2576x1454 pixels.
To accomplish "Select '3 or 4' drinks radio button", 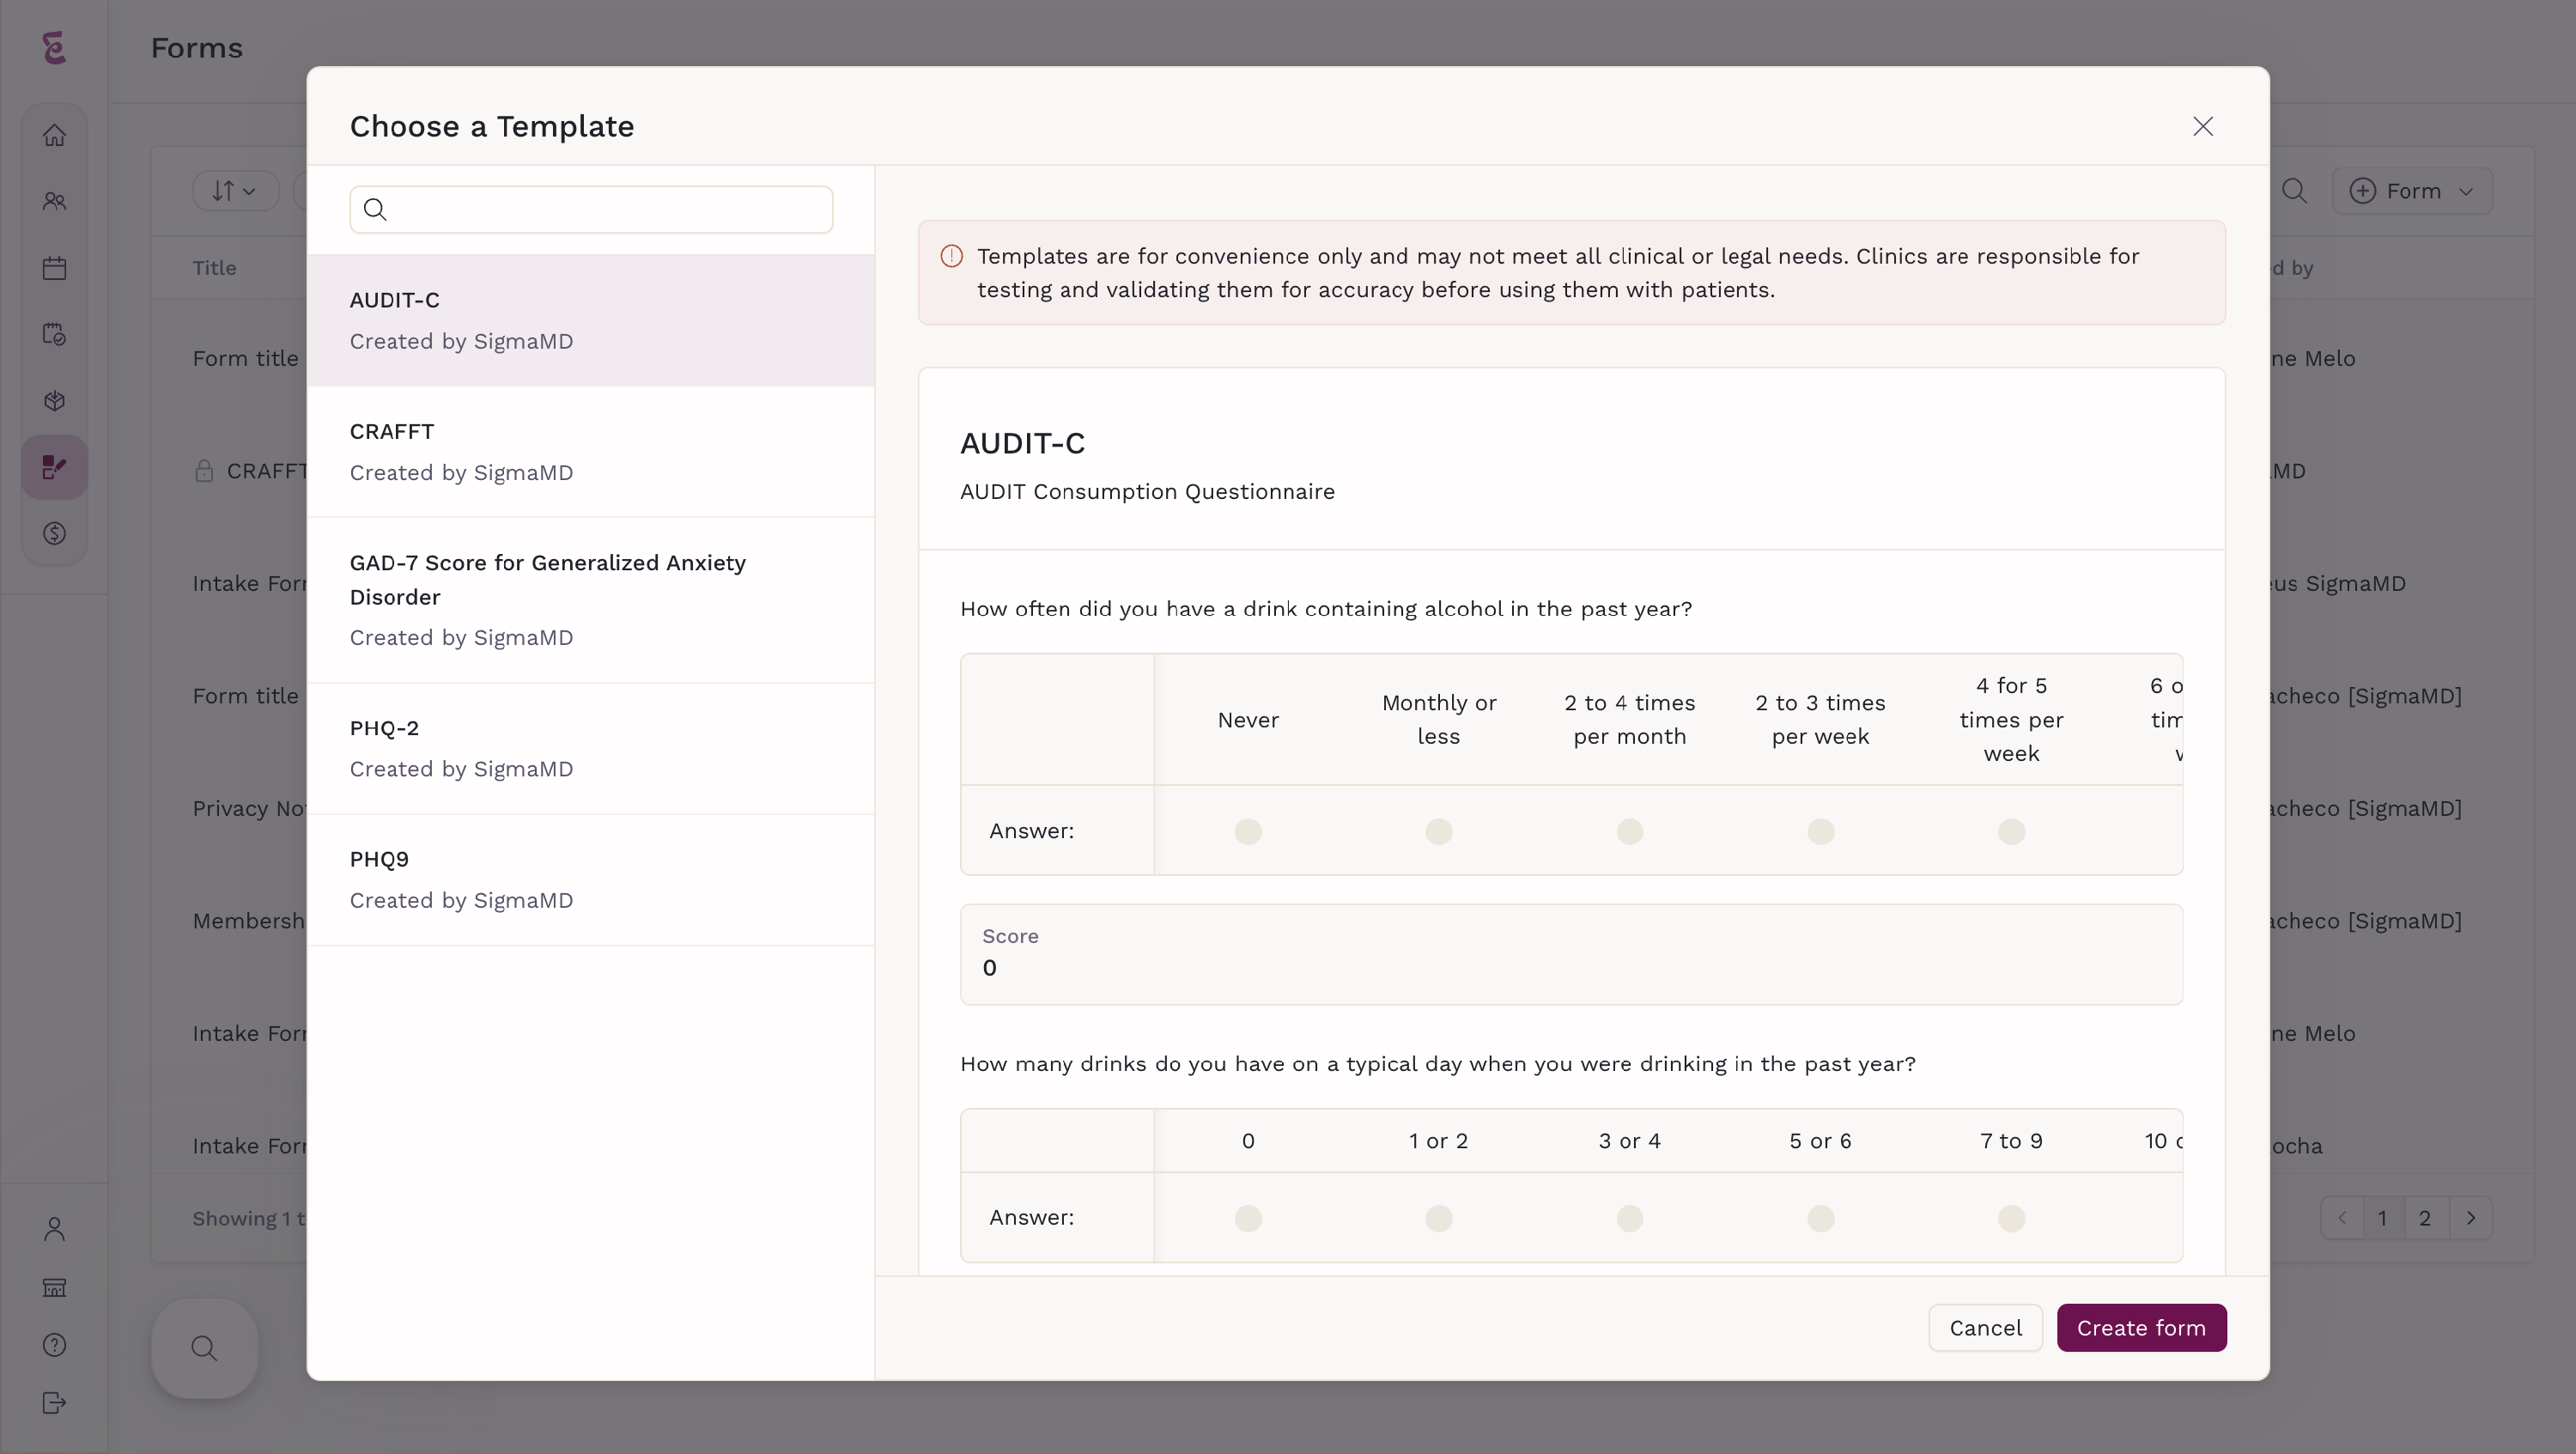I will [1629, 1218].
